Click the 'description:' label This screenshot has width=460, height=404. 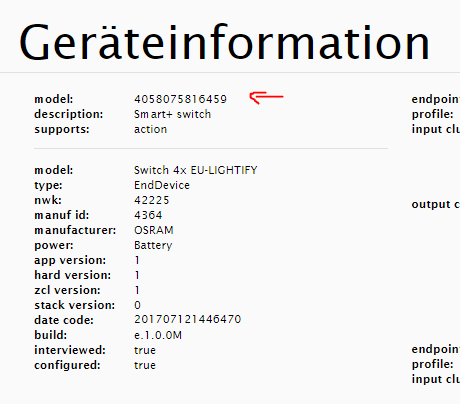(x=69, y=114)
